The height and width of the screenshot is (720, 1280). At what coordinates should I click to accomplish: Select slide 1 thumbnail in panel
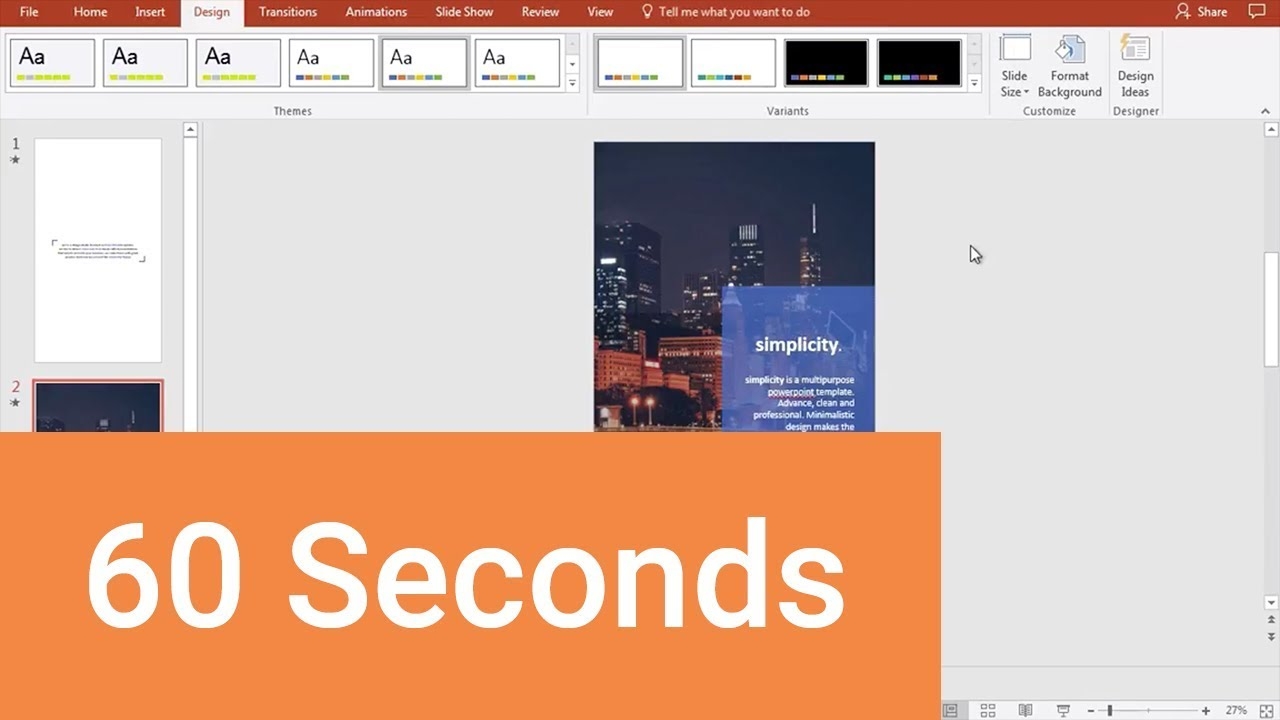(x=98, y=250)
